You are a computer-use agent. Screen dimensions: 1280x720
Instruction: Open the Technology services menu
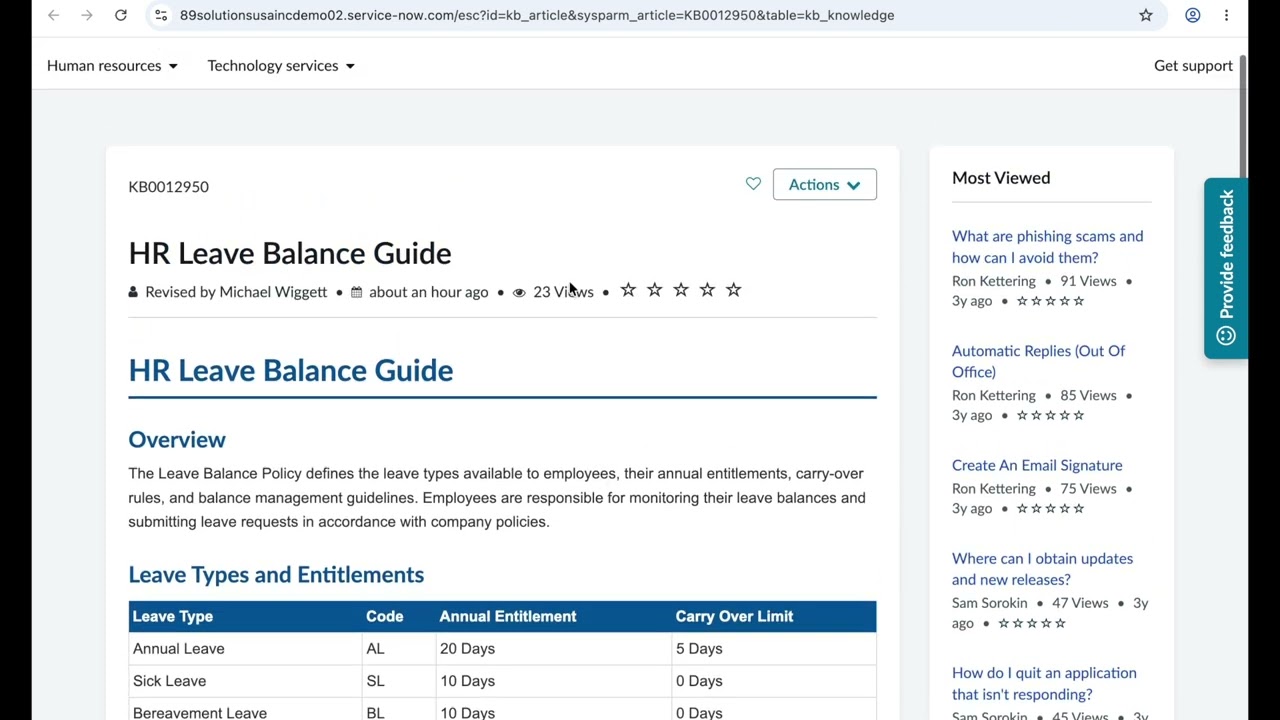coord(281,65)
